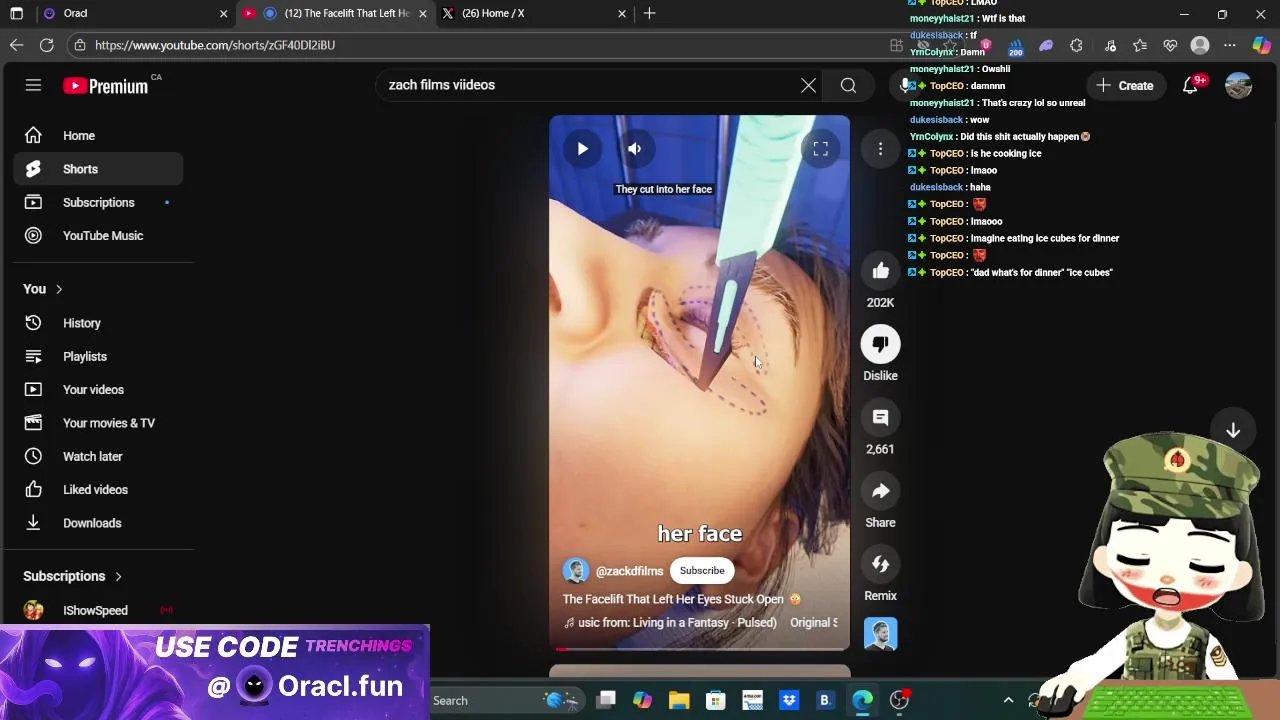This screenshot has width=1280, height=720.
Task: Share the Short
Action: [x=880, y=491]
